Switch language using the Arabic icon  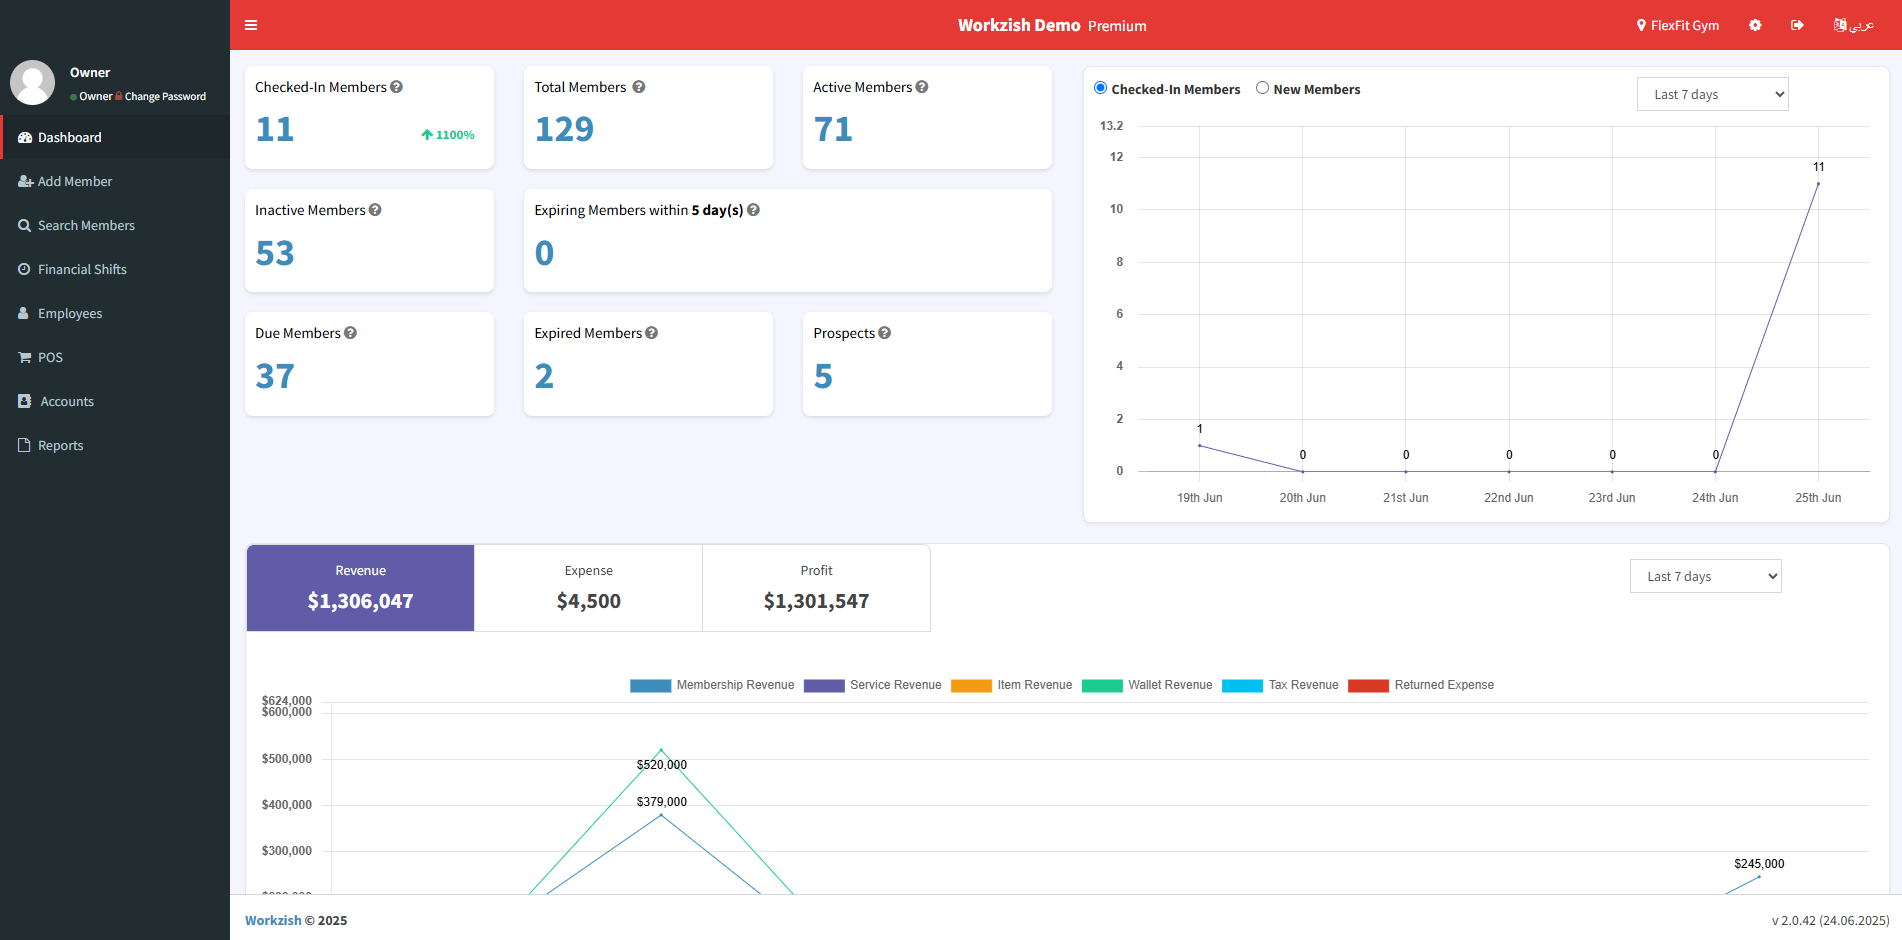pos(1853,25)
